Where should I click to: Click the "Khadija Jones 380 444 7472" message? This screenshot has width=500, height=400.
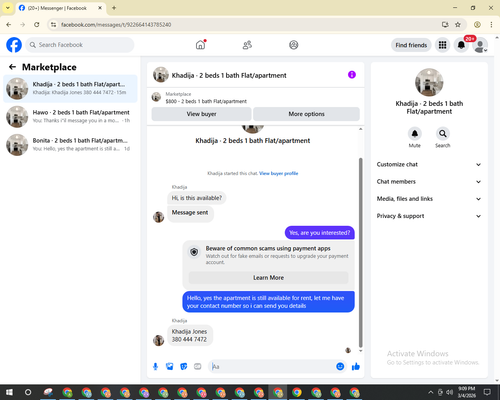point(189,335)
